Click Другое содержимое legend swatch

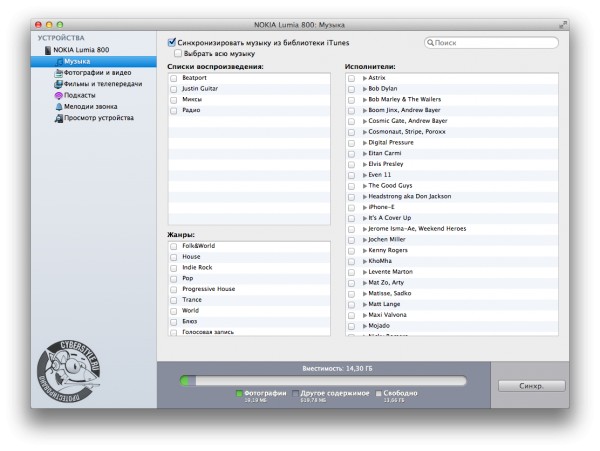295,393
